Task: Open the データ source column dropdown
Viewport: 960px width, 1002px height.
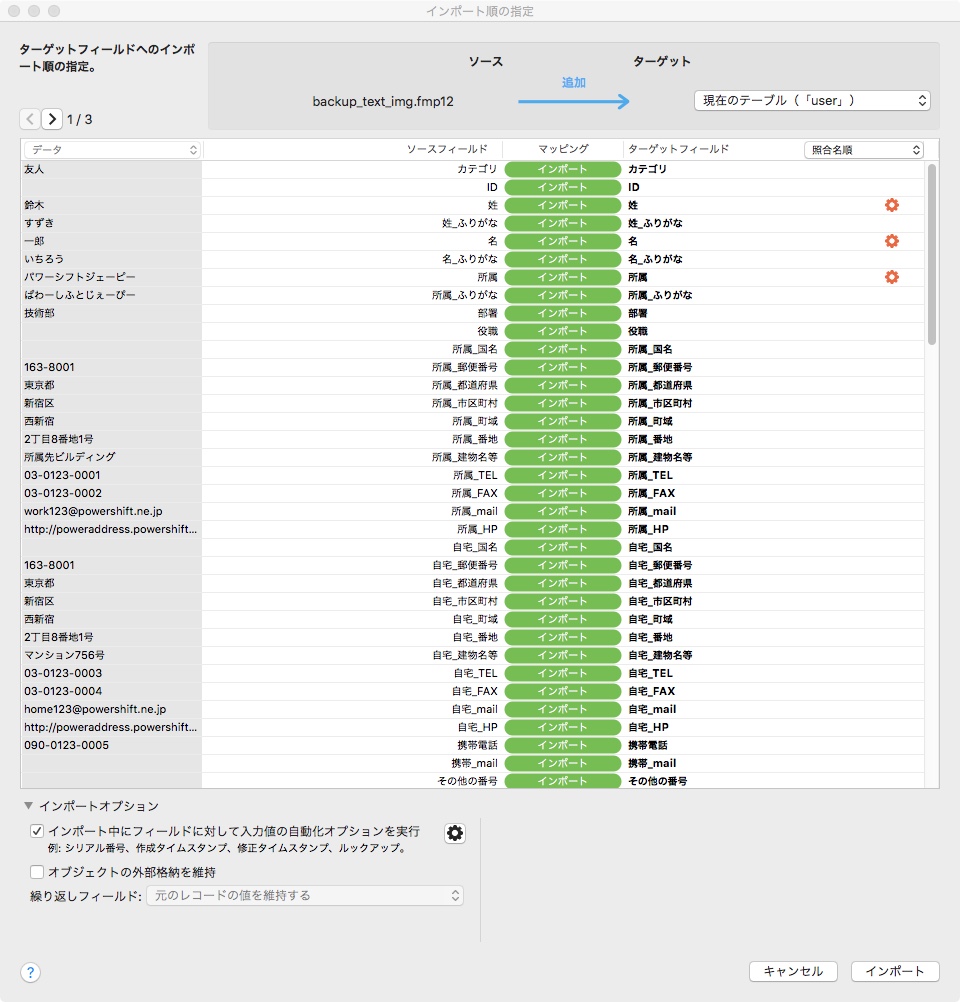Action: 111,150
